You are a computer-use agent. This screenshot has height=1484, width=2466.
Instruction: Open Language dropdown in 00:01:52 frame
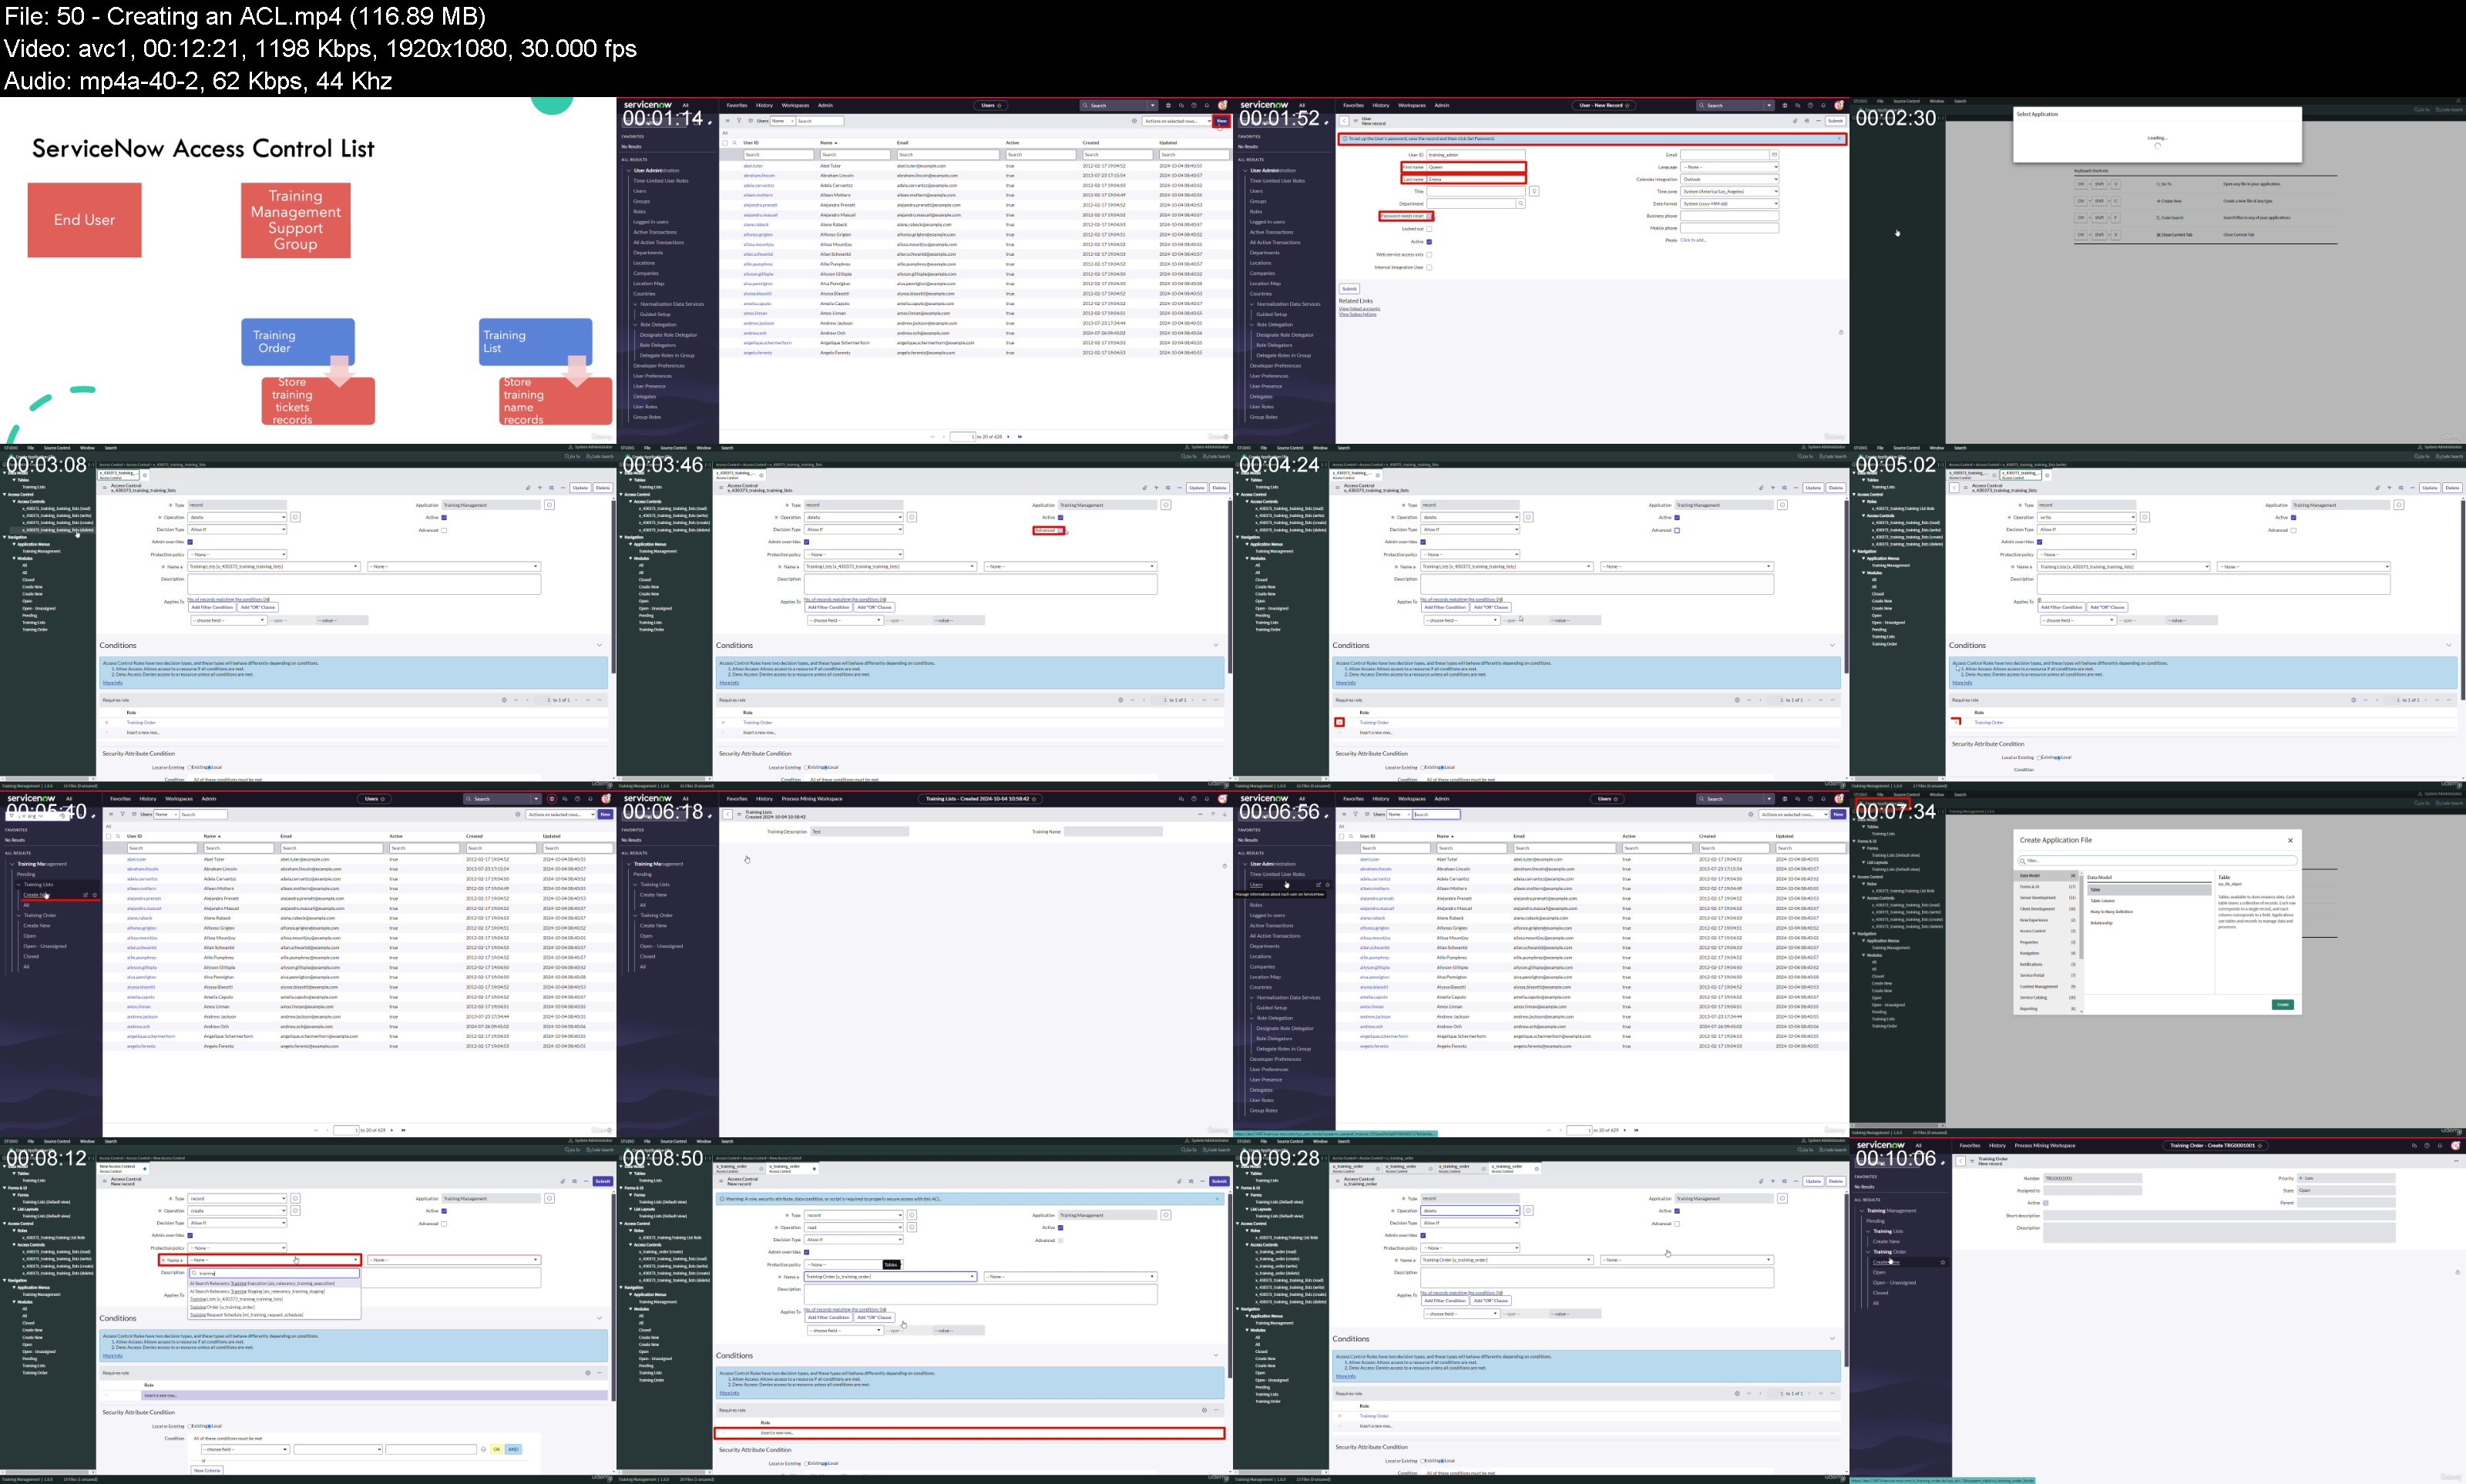(1729, 167)
